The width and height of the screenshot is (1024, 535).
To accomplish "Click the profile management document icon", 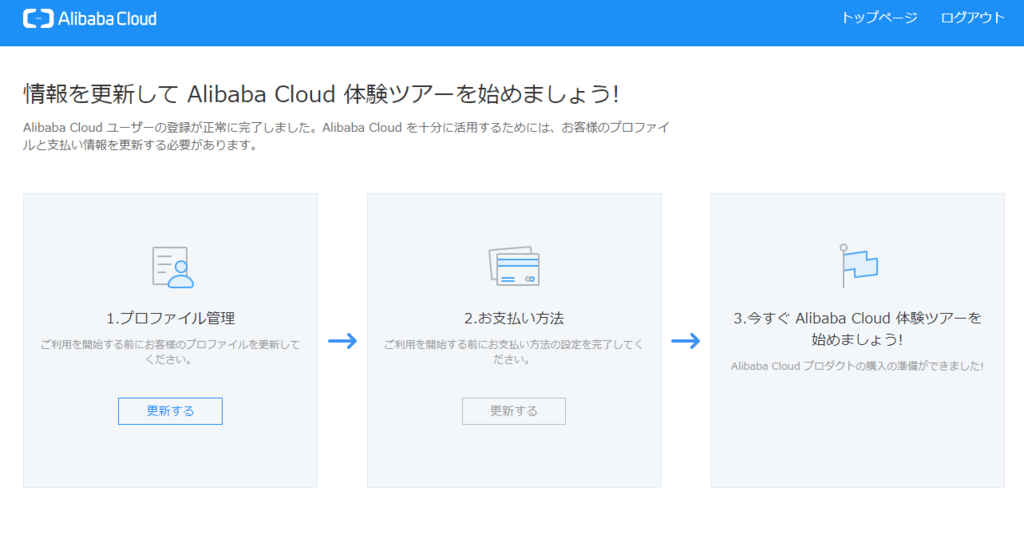I will click(173, 267).
